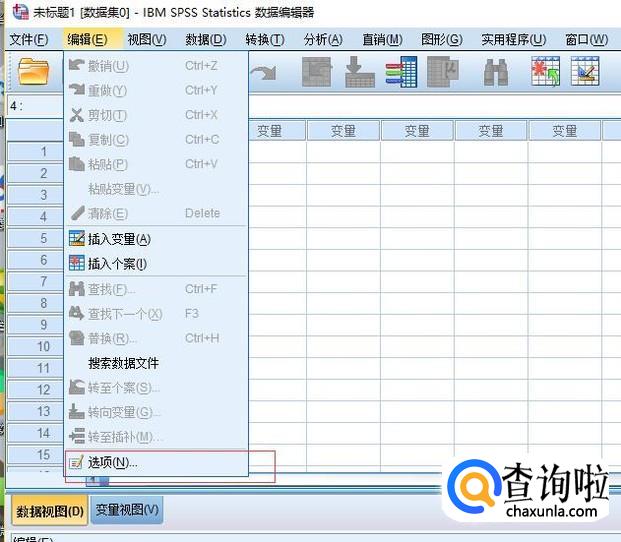
Task: Click the greyed 替换(R)... menu entry
Action: click(156, 339)
